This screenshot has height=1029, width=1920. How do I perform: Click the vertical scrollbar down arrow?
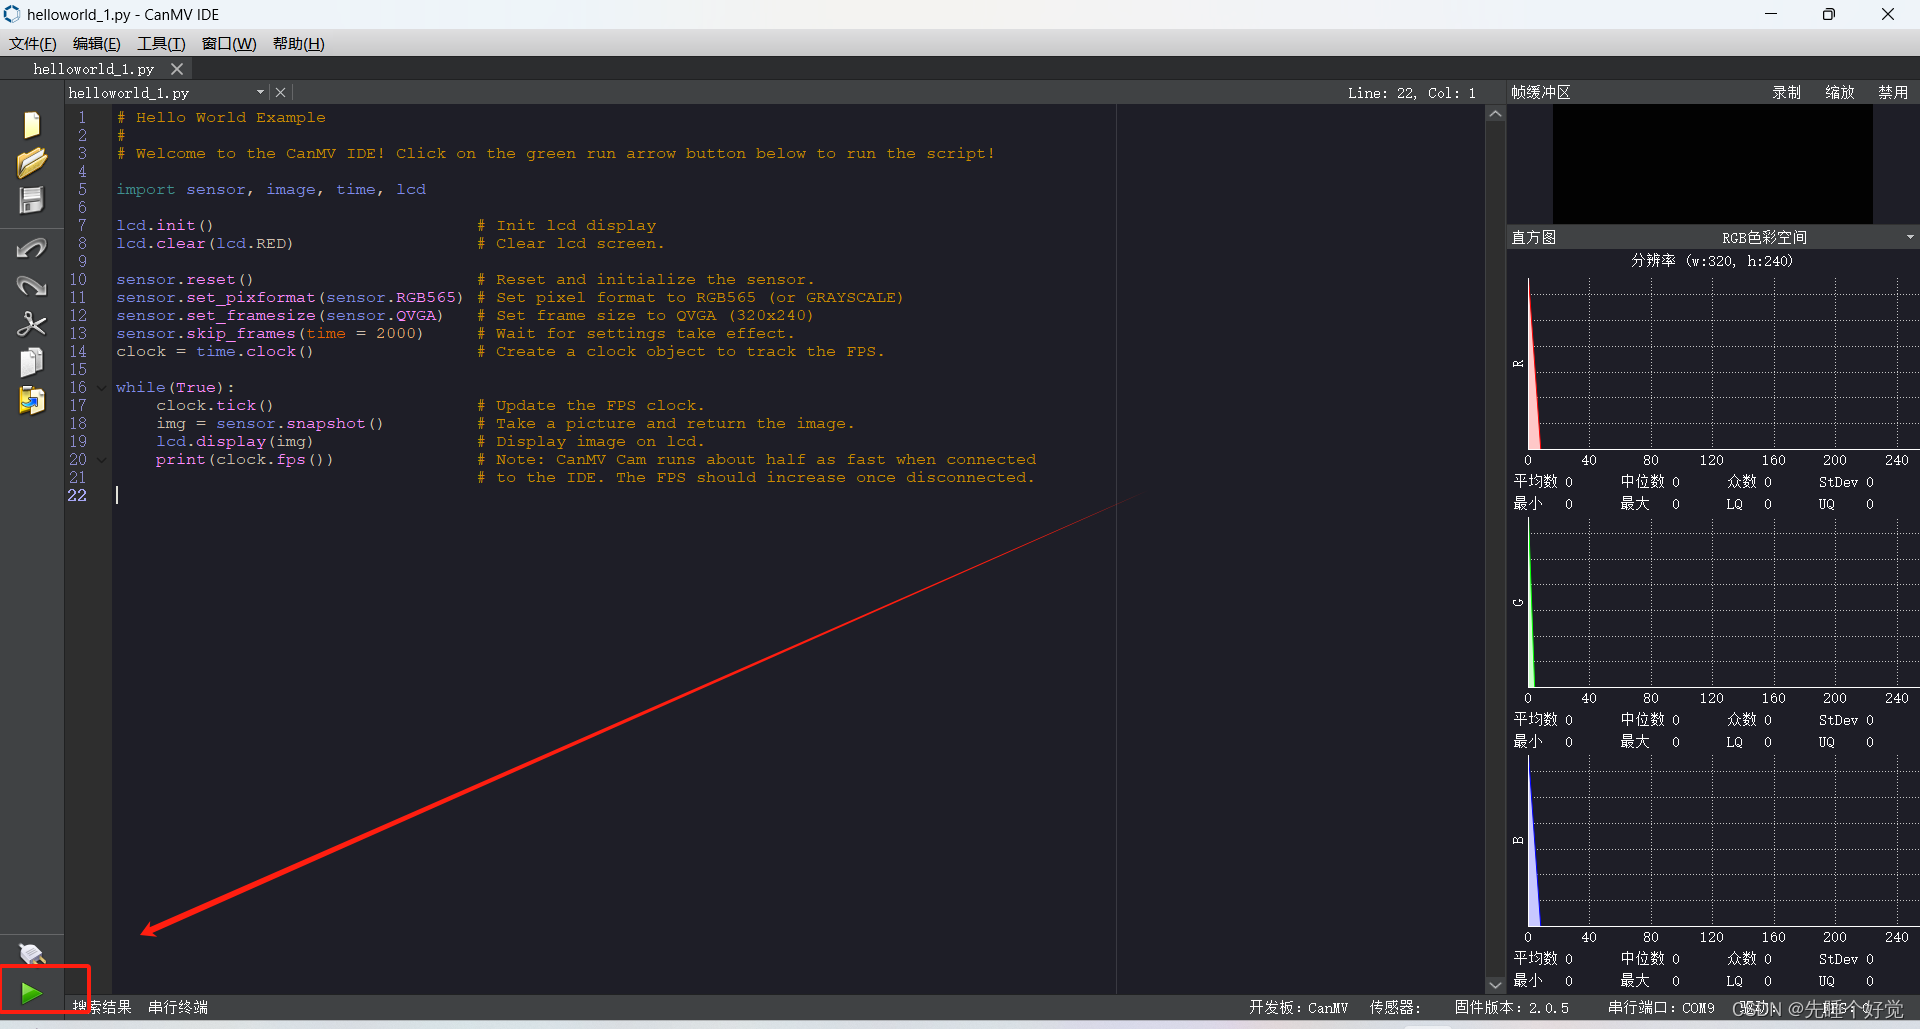click(x=1495, y=985)
